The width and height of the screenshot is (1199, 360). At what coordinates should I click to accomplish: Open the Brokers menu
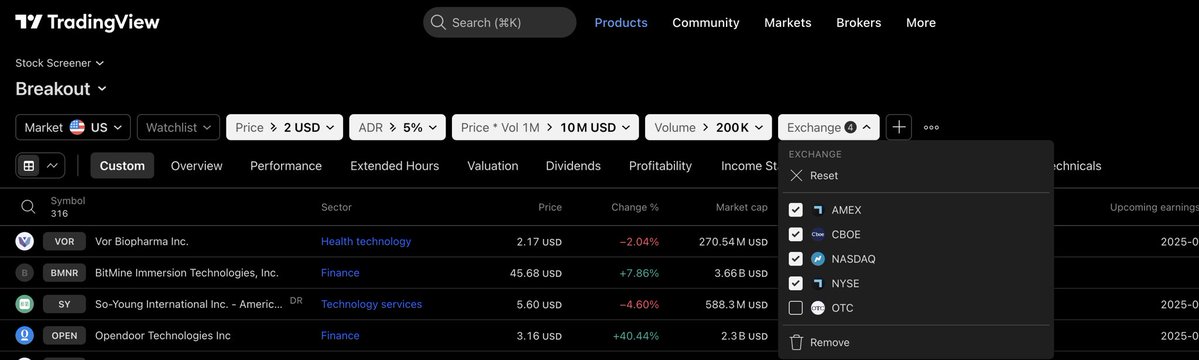[859, 23]
